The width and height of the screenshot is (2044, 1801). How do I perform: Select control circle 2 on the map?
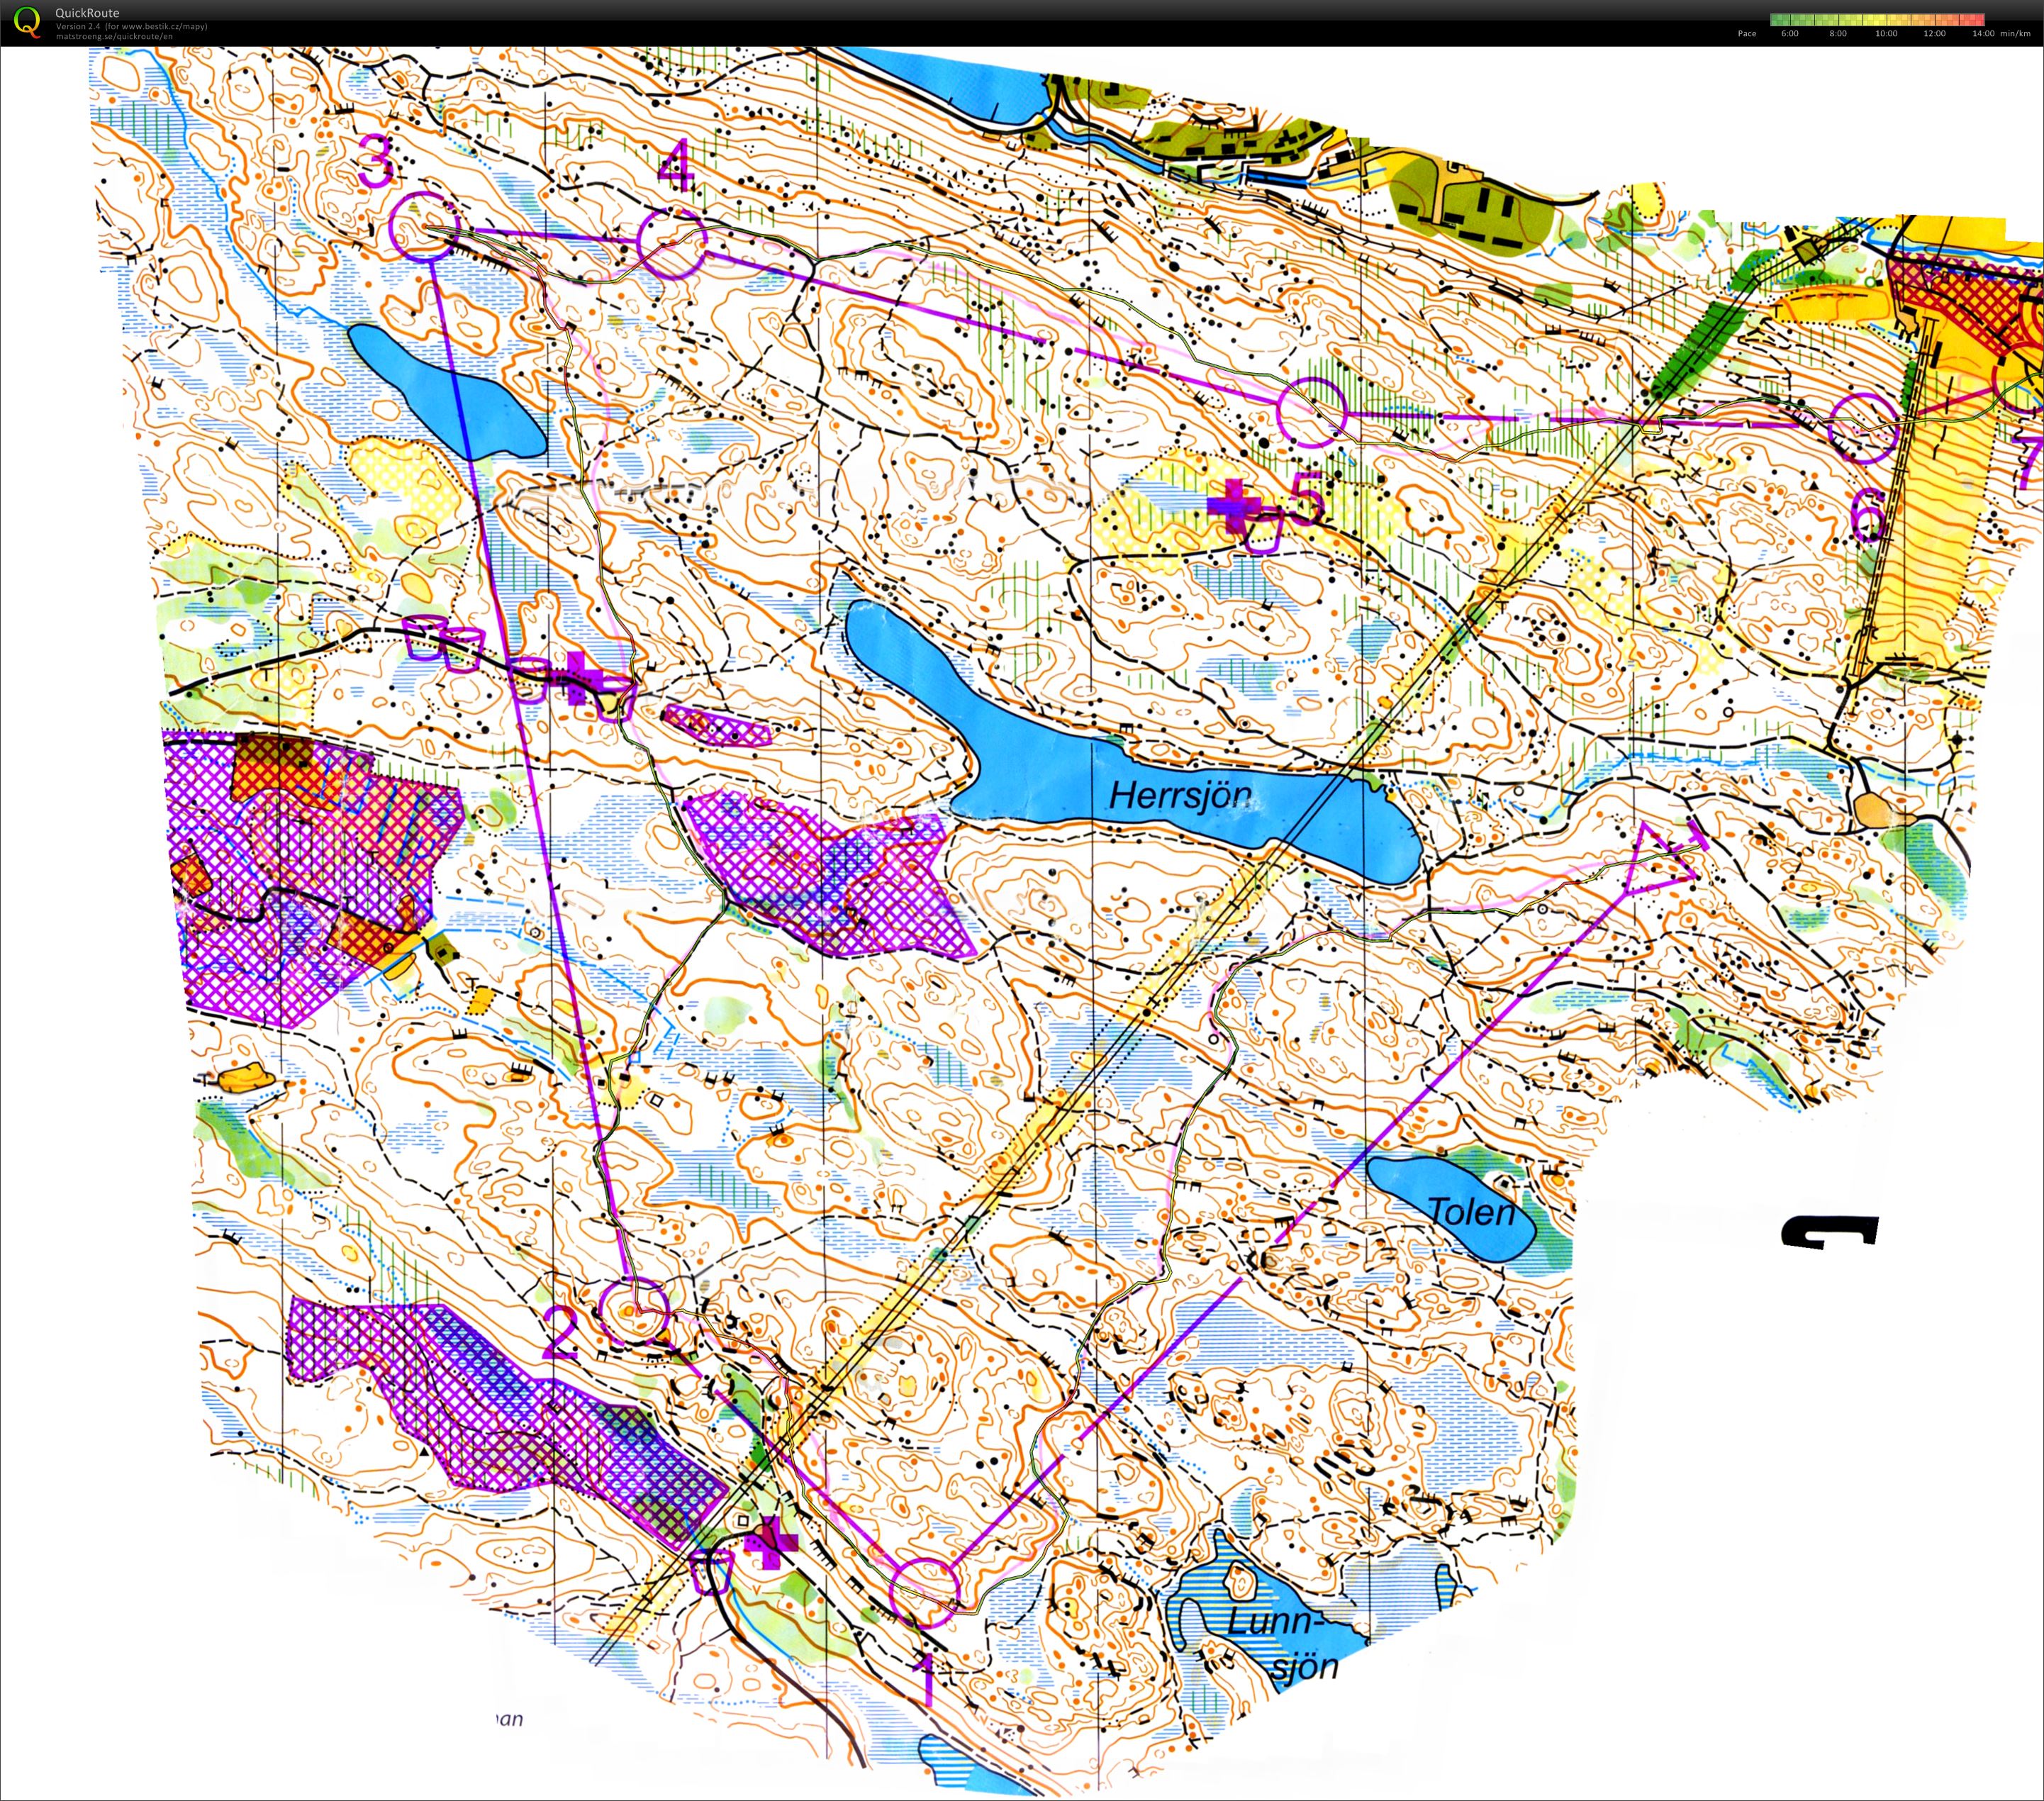coord(634,1311)
